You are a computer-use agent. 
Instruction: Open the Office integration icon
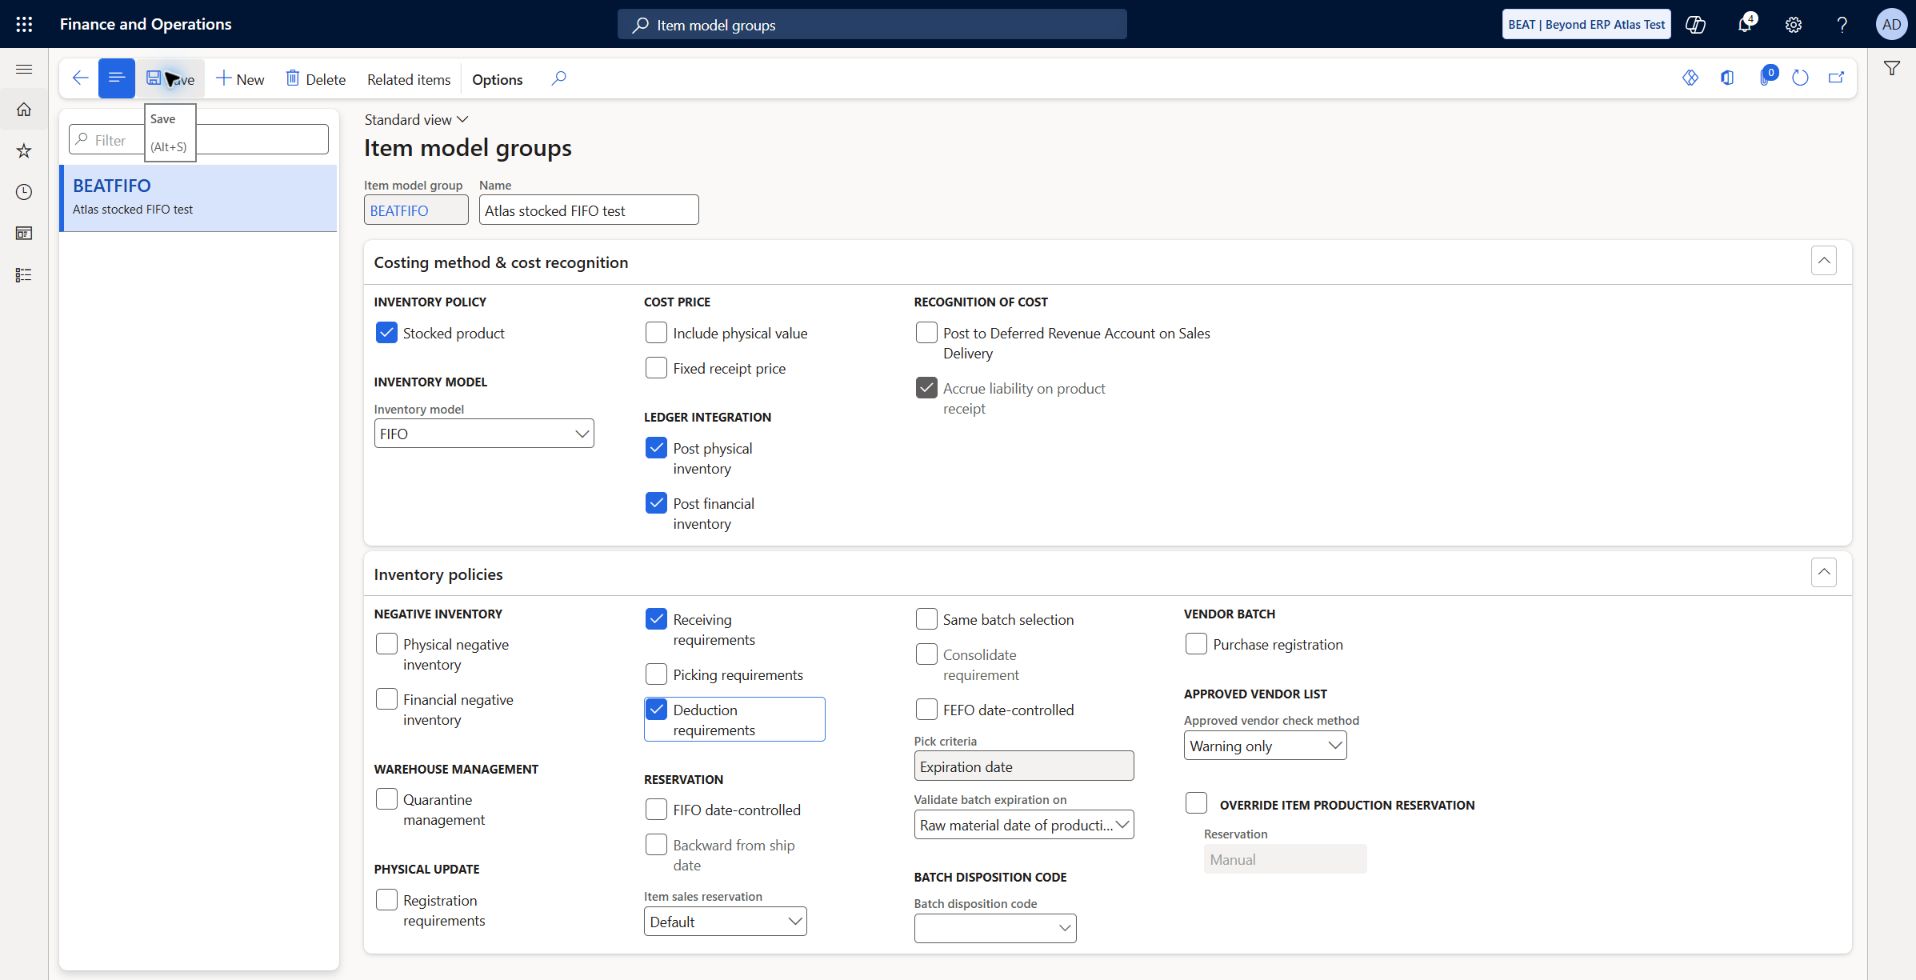point(1727,78)
